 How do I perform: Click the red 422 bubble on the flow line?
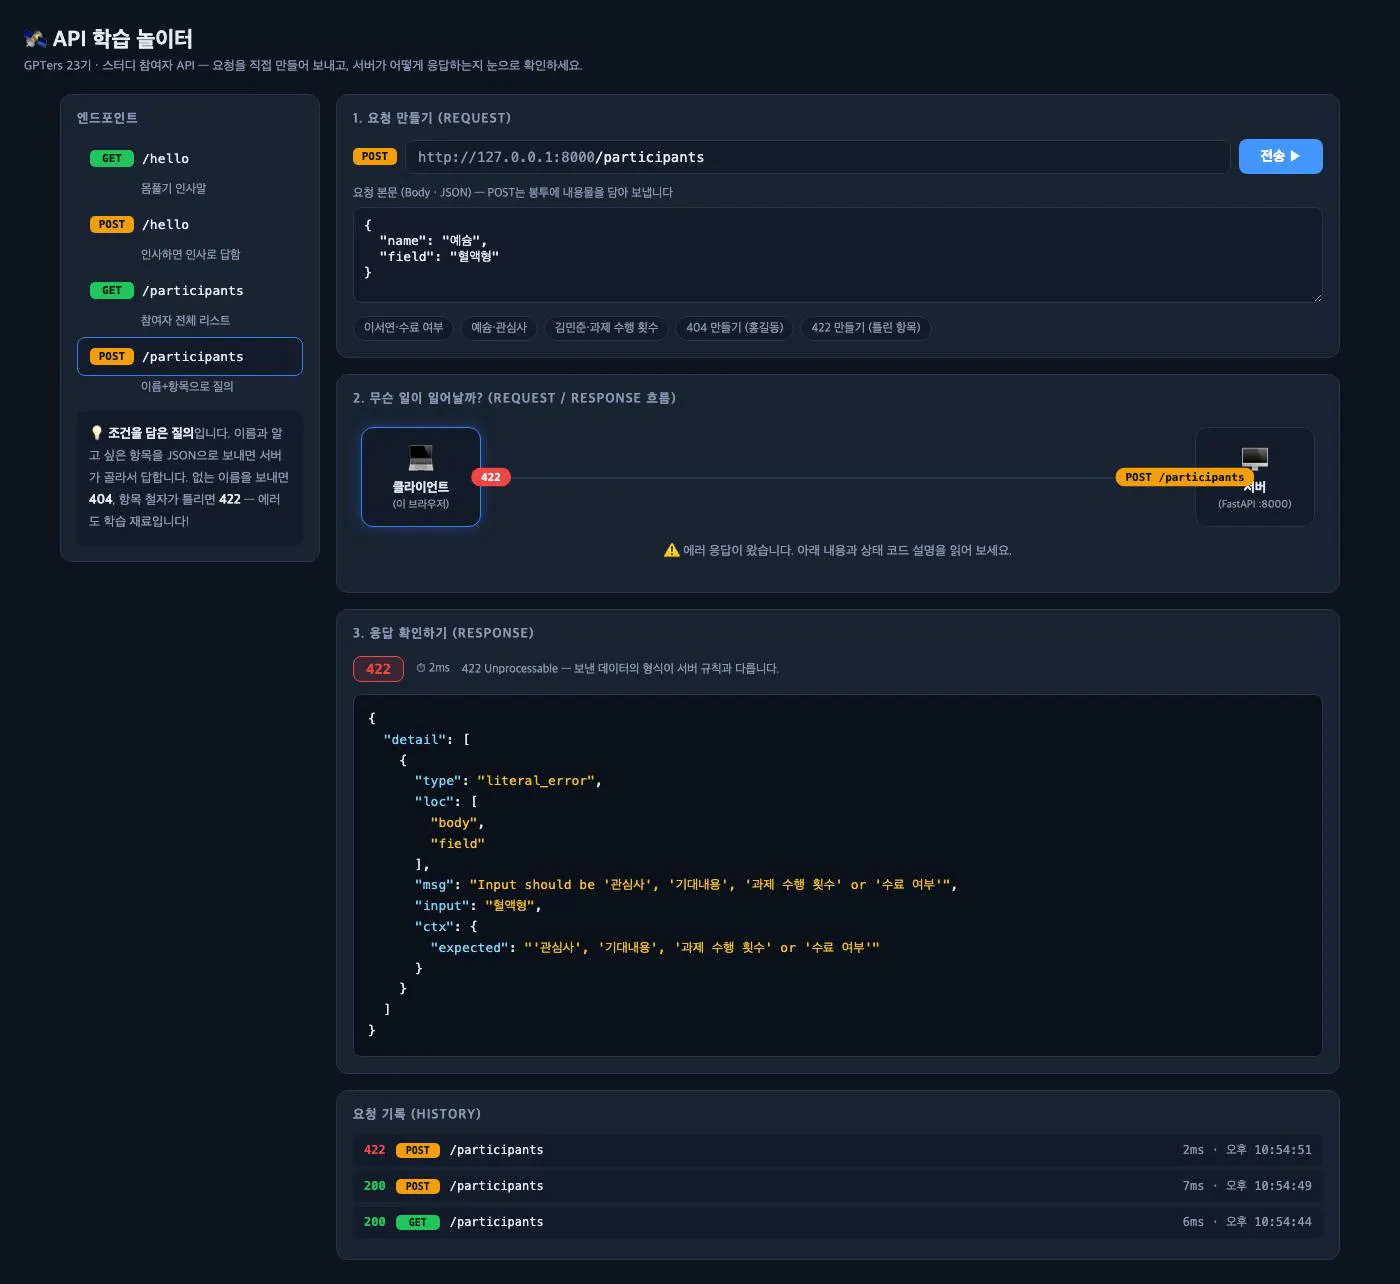coord(491,477)
